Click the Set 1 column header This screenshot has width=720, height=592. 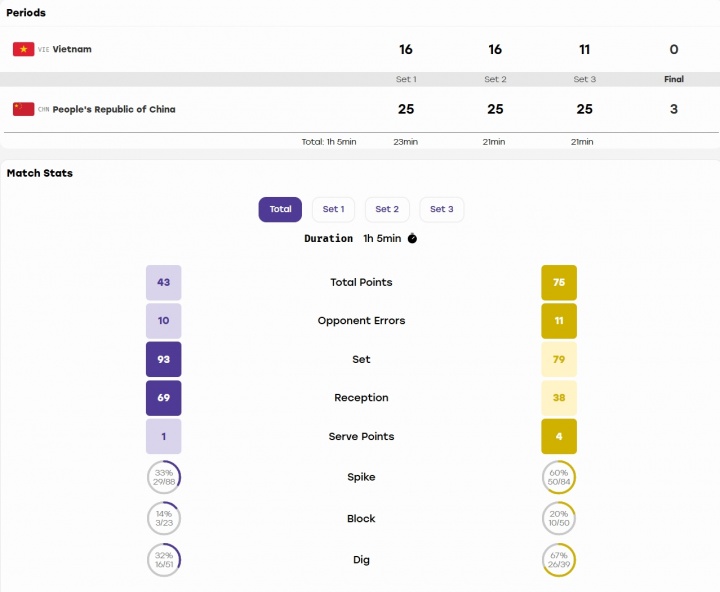coord(406,79)
